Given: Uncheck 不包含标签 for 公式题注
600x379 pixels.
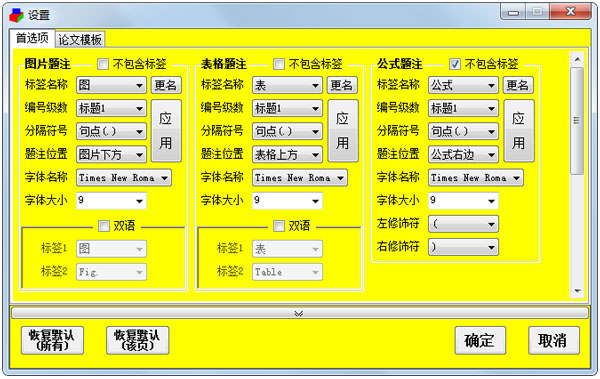Looking at the screenshot, I should click(x=455, y=64).
